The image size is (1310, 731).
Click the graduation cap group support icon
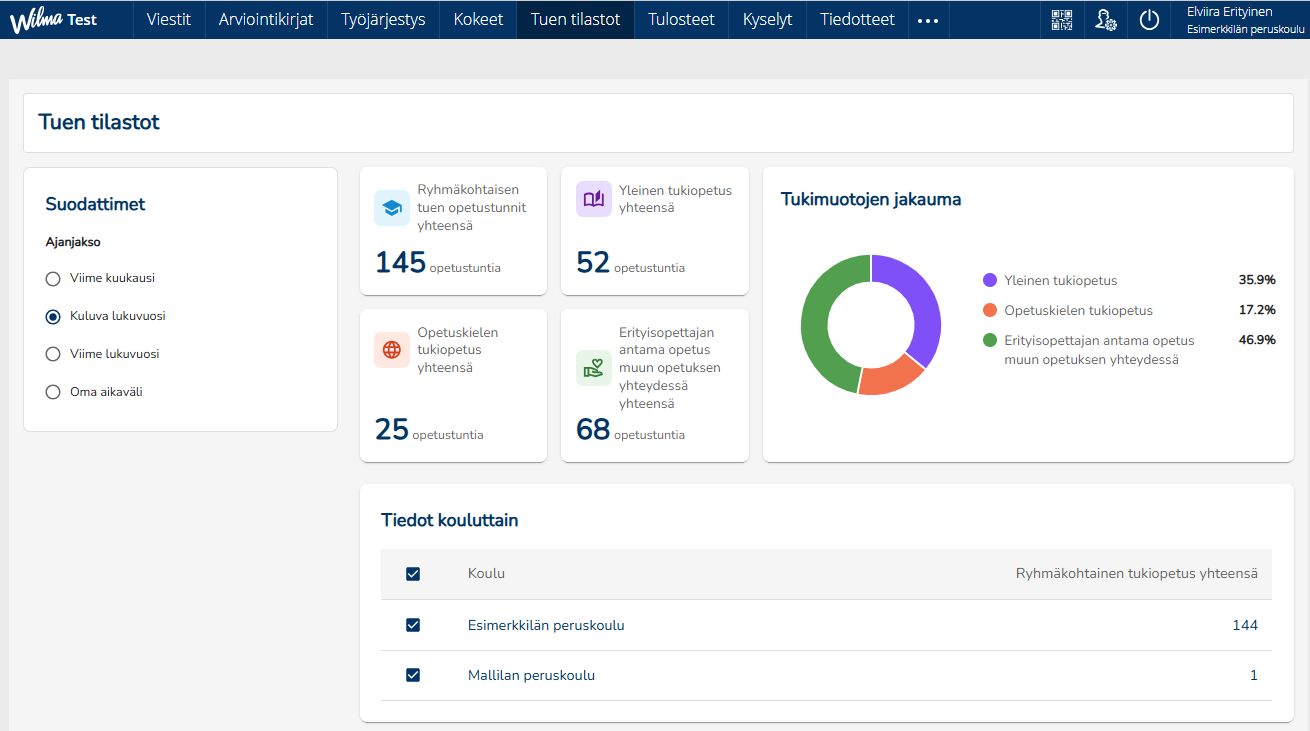pyautogui.click(x=392, y=208)
